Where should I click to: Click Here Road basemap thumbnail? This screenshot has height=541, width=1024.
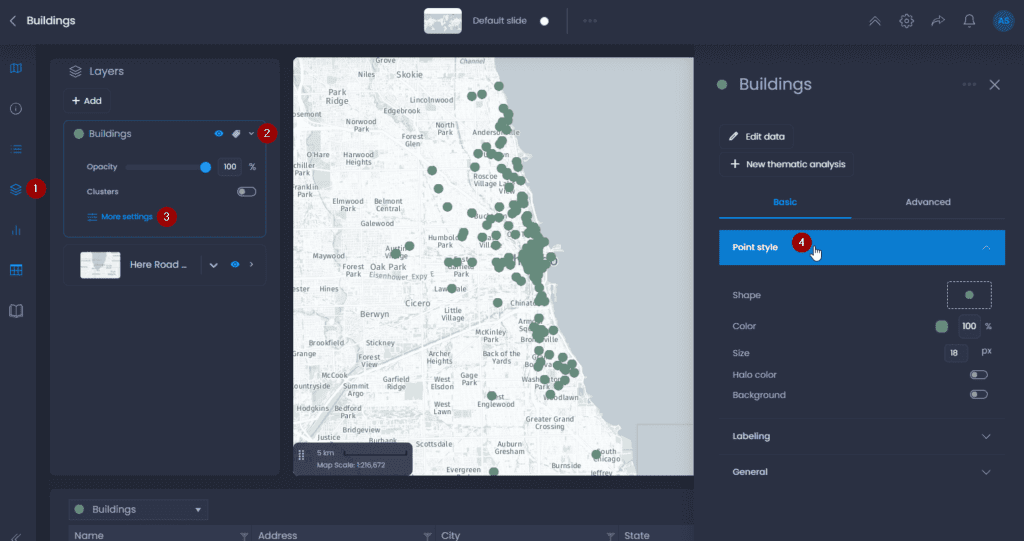click(100, 265)
